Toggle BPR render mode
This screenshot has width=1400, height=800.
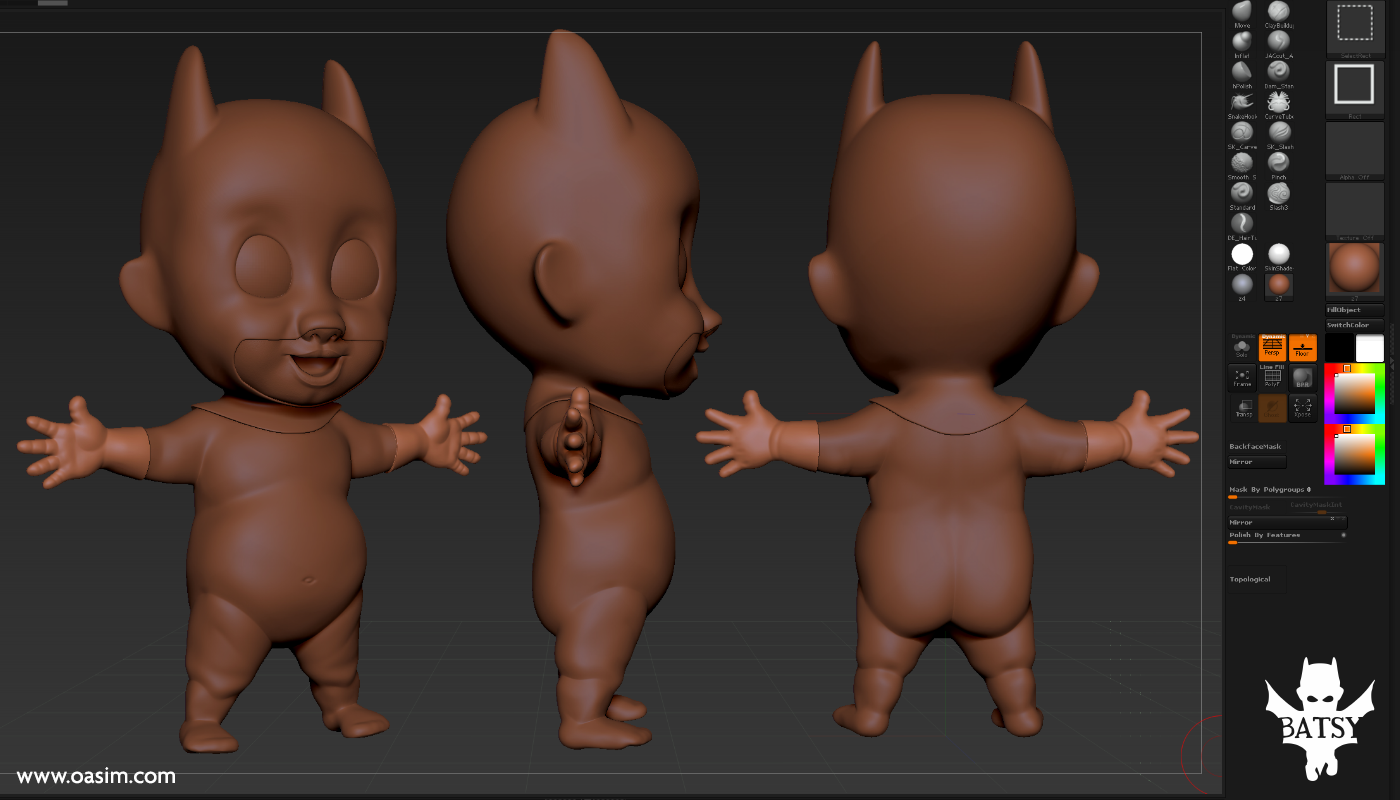pos(1303,378)
